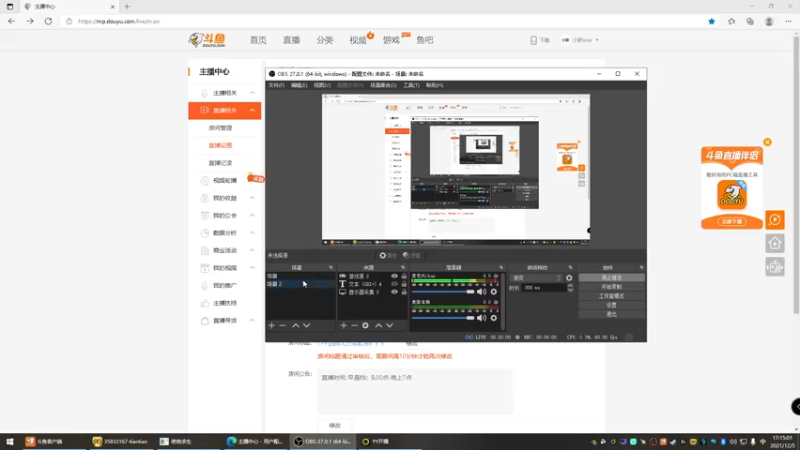Screen dimensions: 800x450
Task: Click 工作室模式 button in OBS
Action: coord(611,296)
